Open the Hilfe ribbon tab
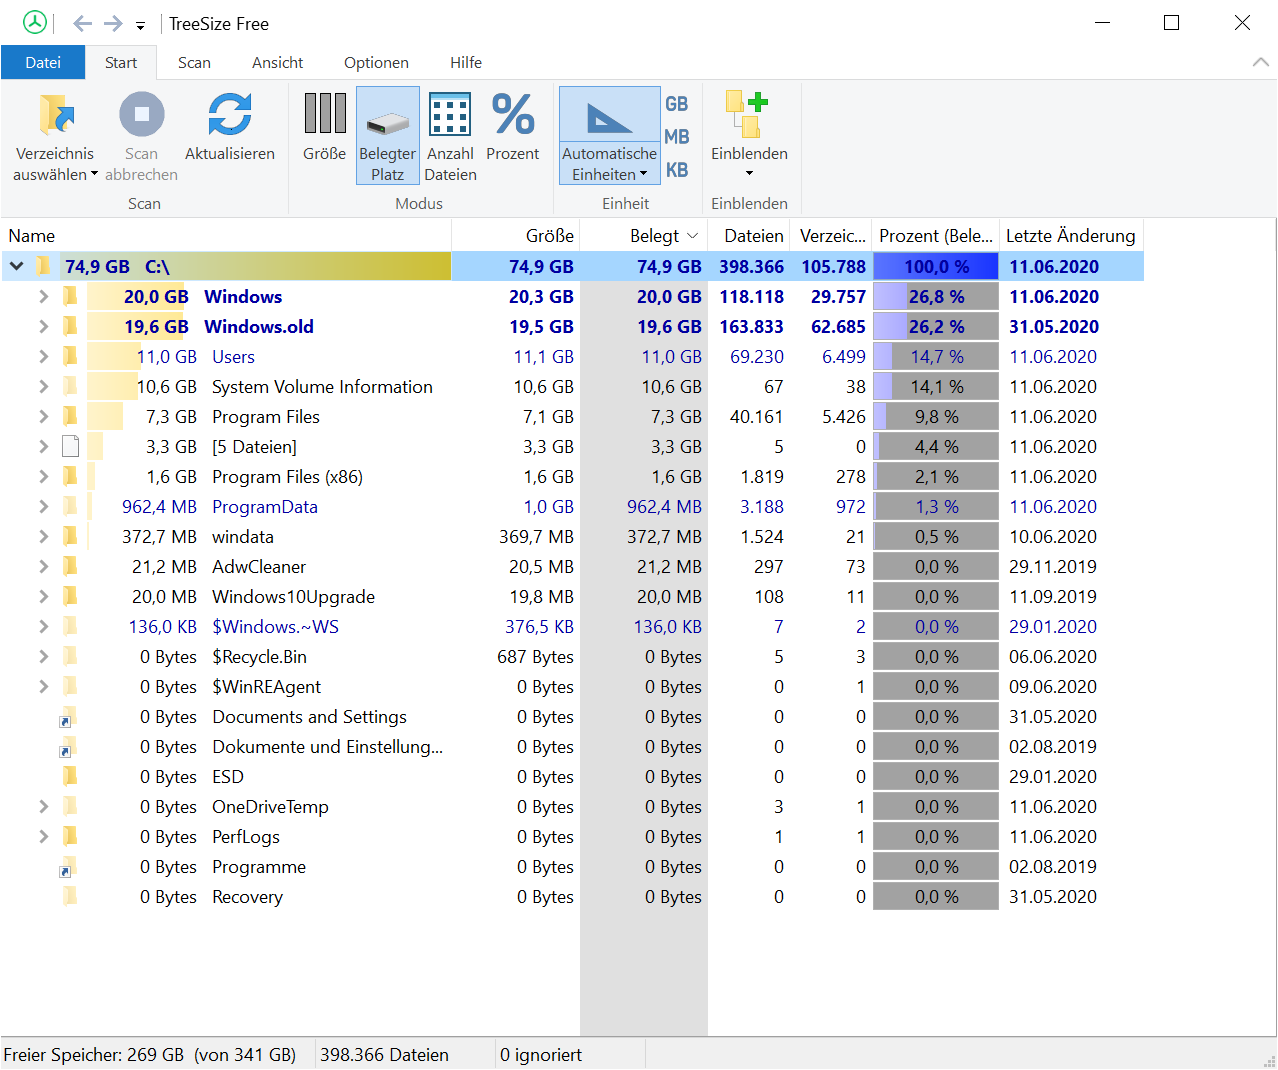 tap(466, 62)
